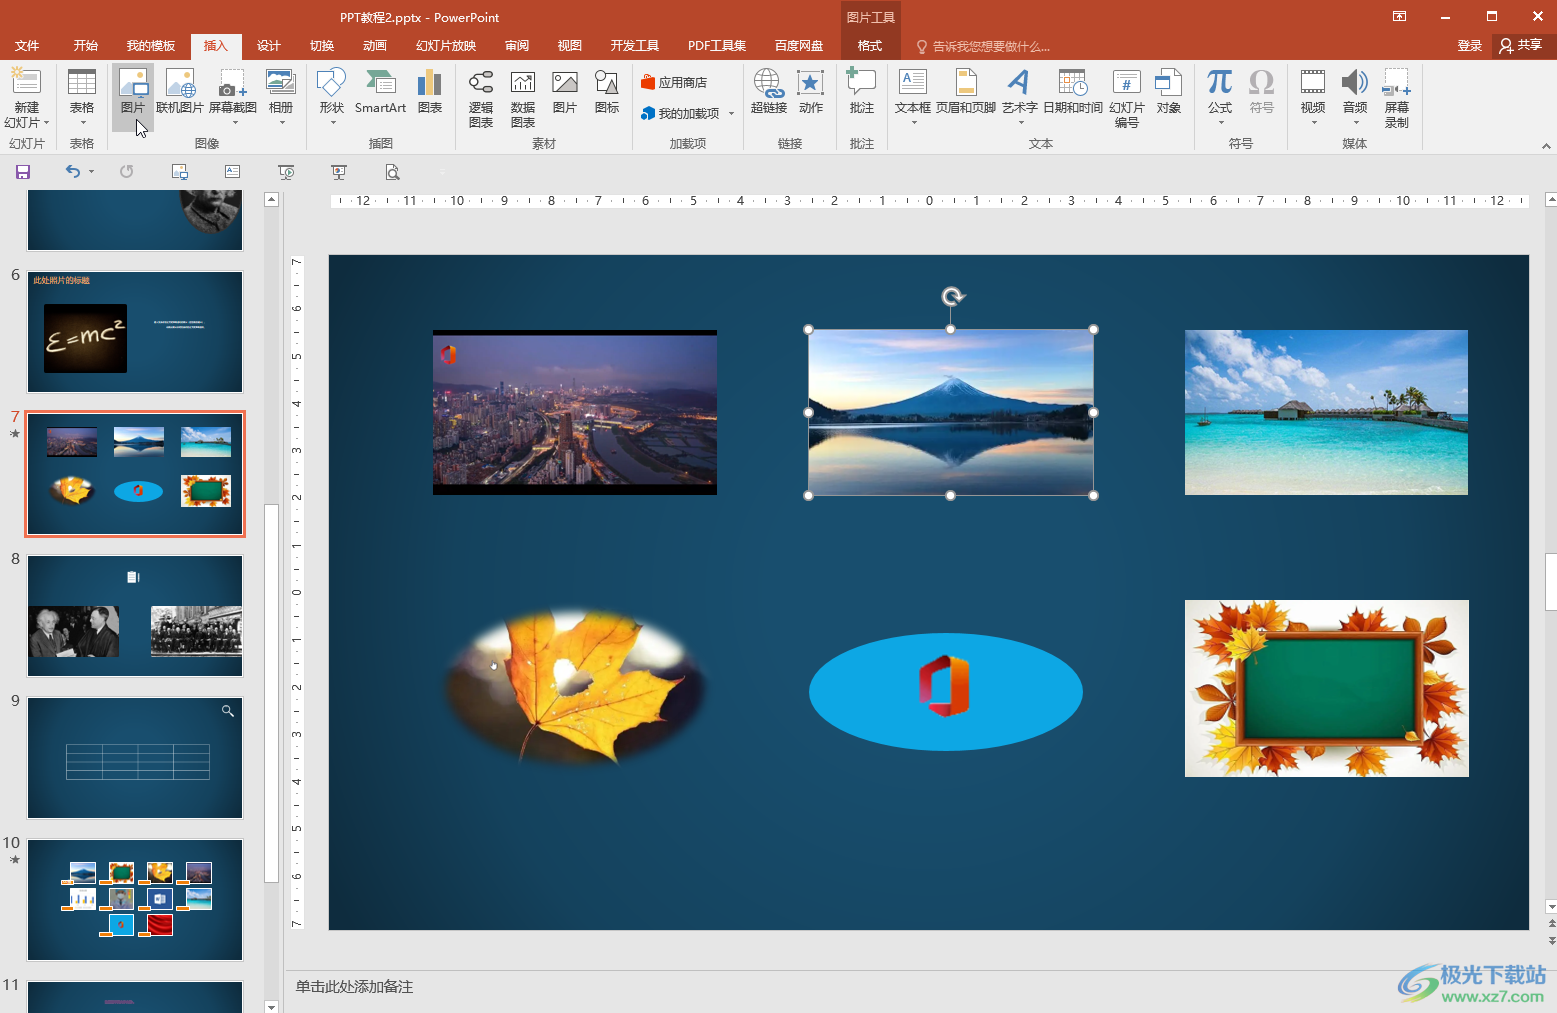Open the PDF工具集 tab

tap(717, 46)
